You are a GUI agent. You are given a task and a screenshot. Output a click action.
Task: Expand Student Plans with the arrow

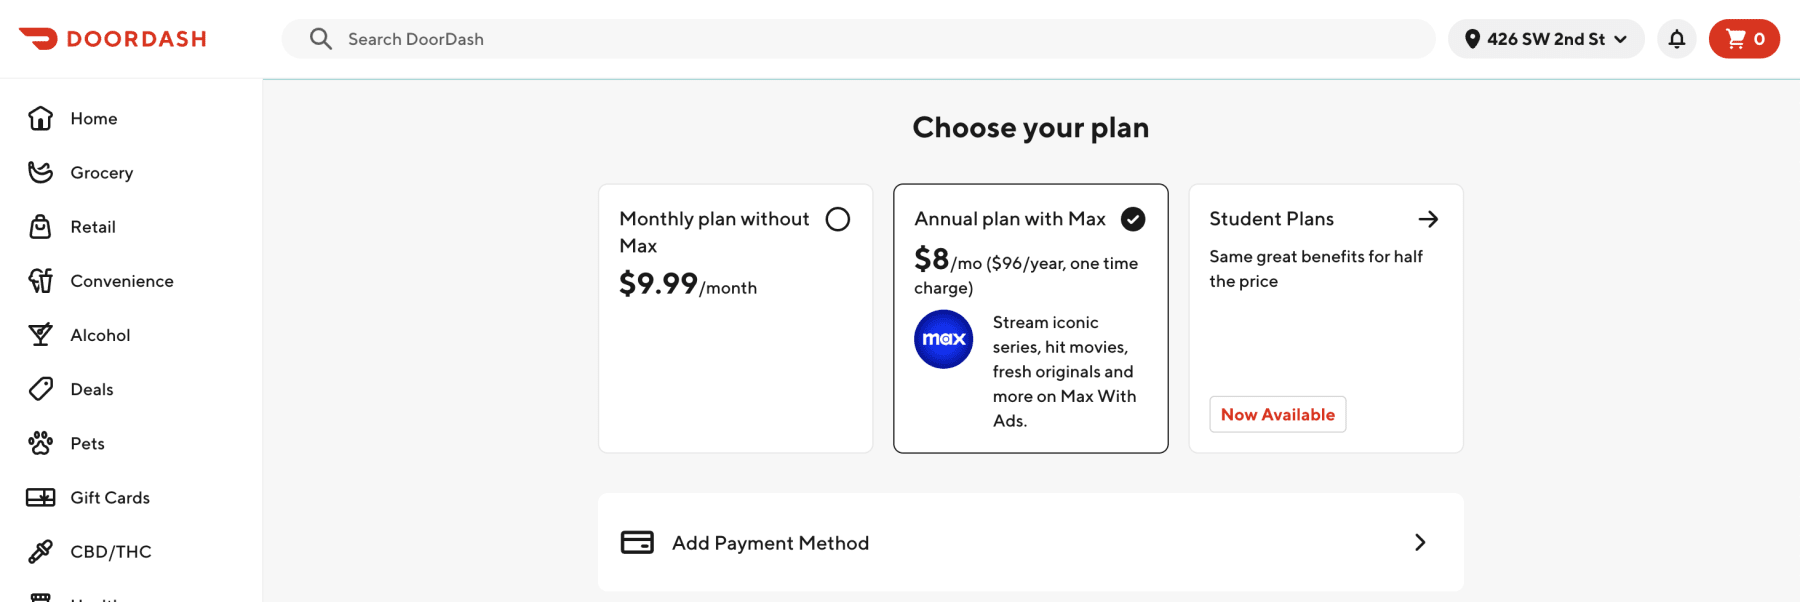tap(1429, 219)
